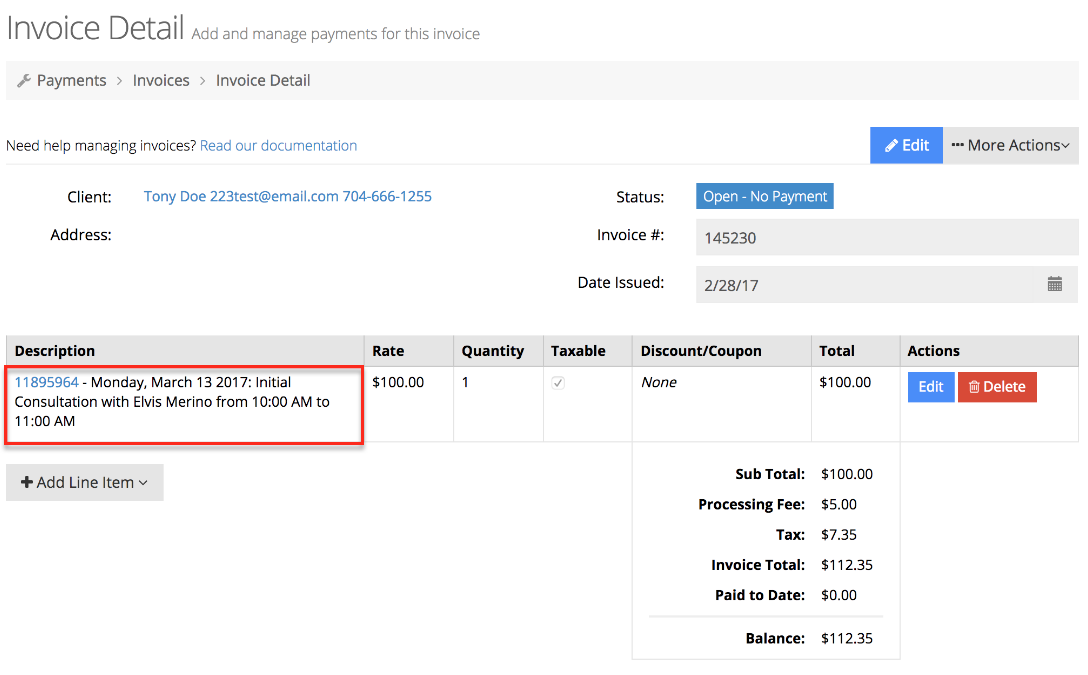Image resolution: width=1088 pixels, height=675 pixels.
Task: Open the Read our documentation link
Action: (x=278, y=145)
